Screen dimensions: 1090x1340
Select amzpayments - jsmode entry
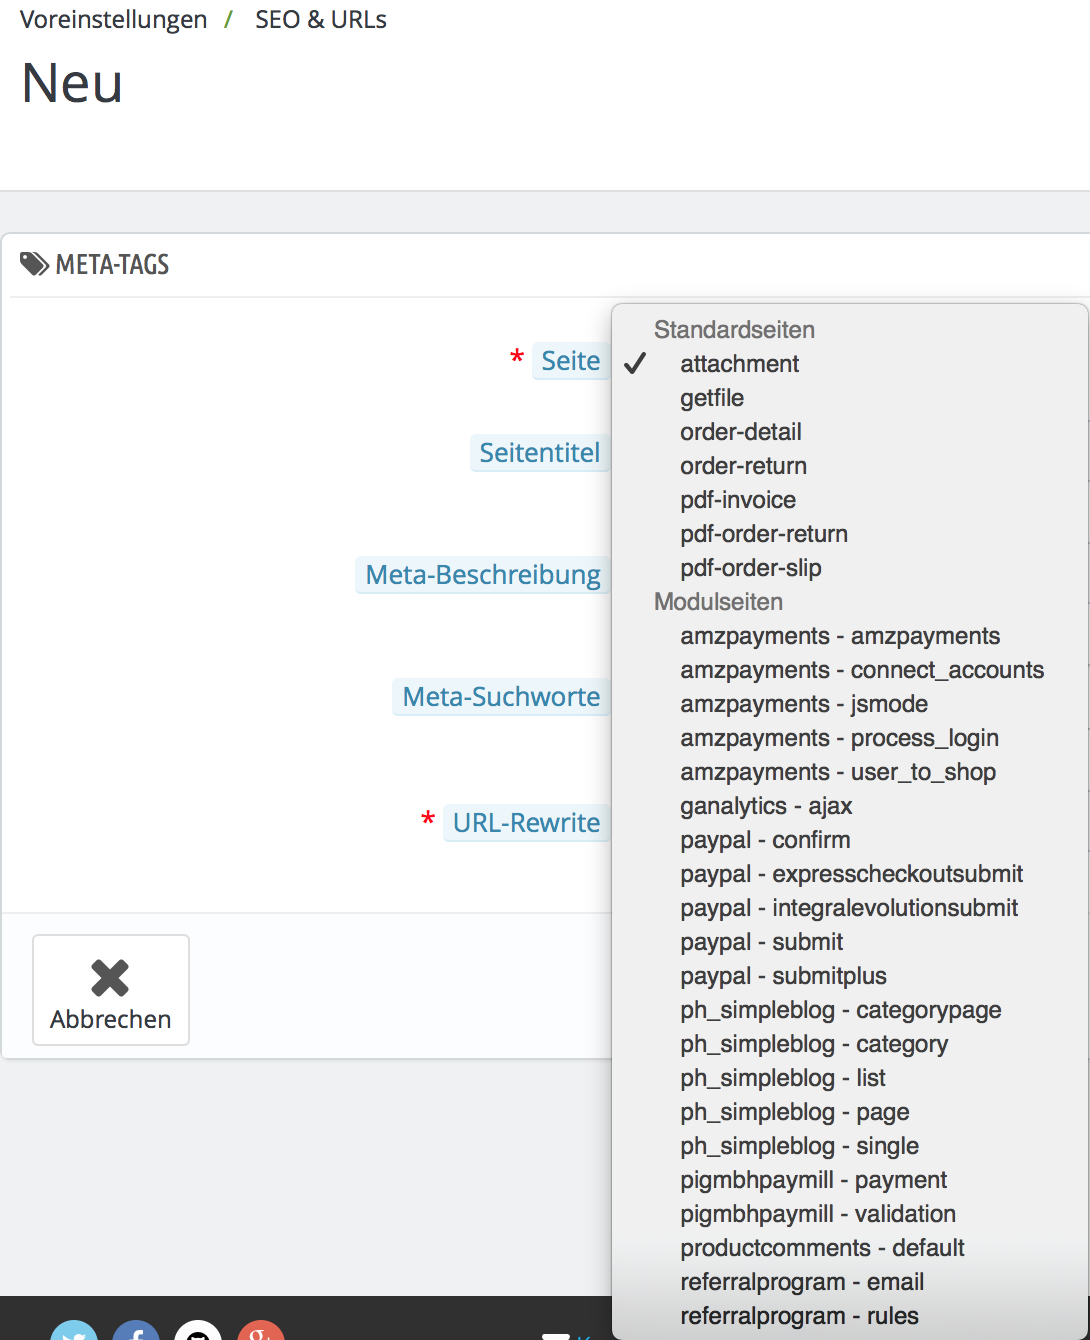pos(804,704)
